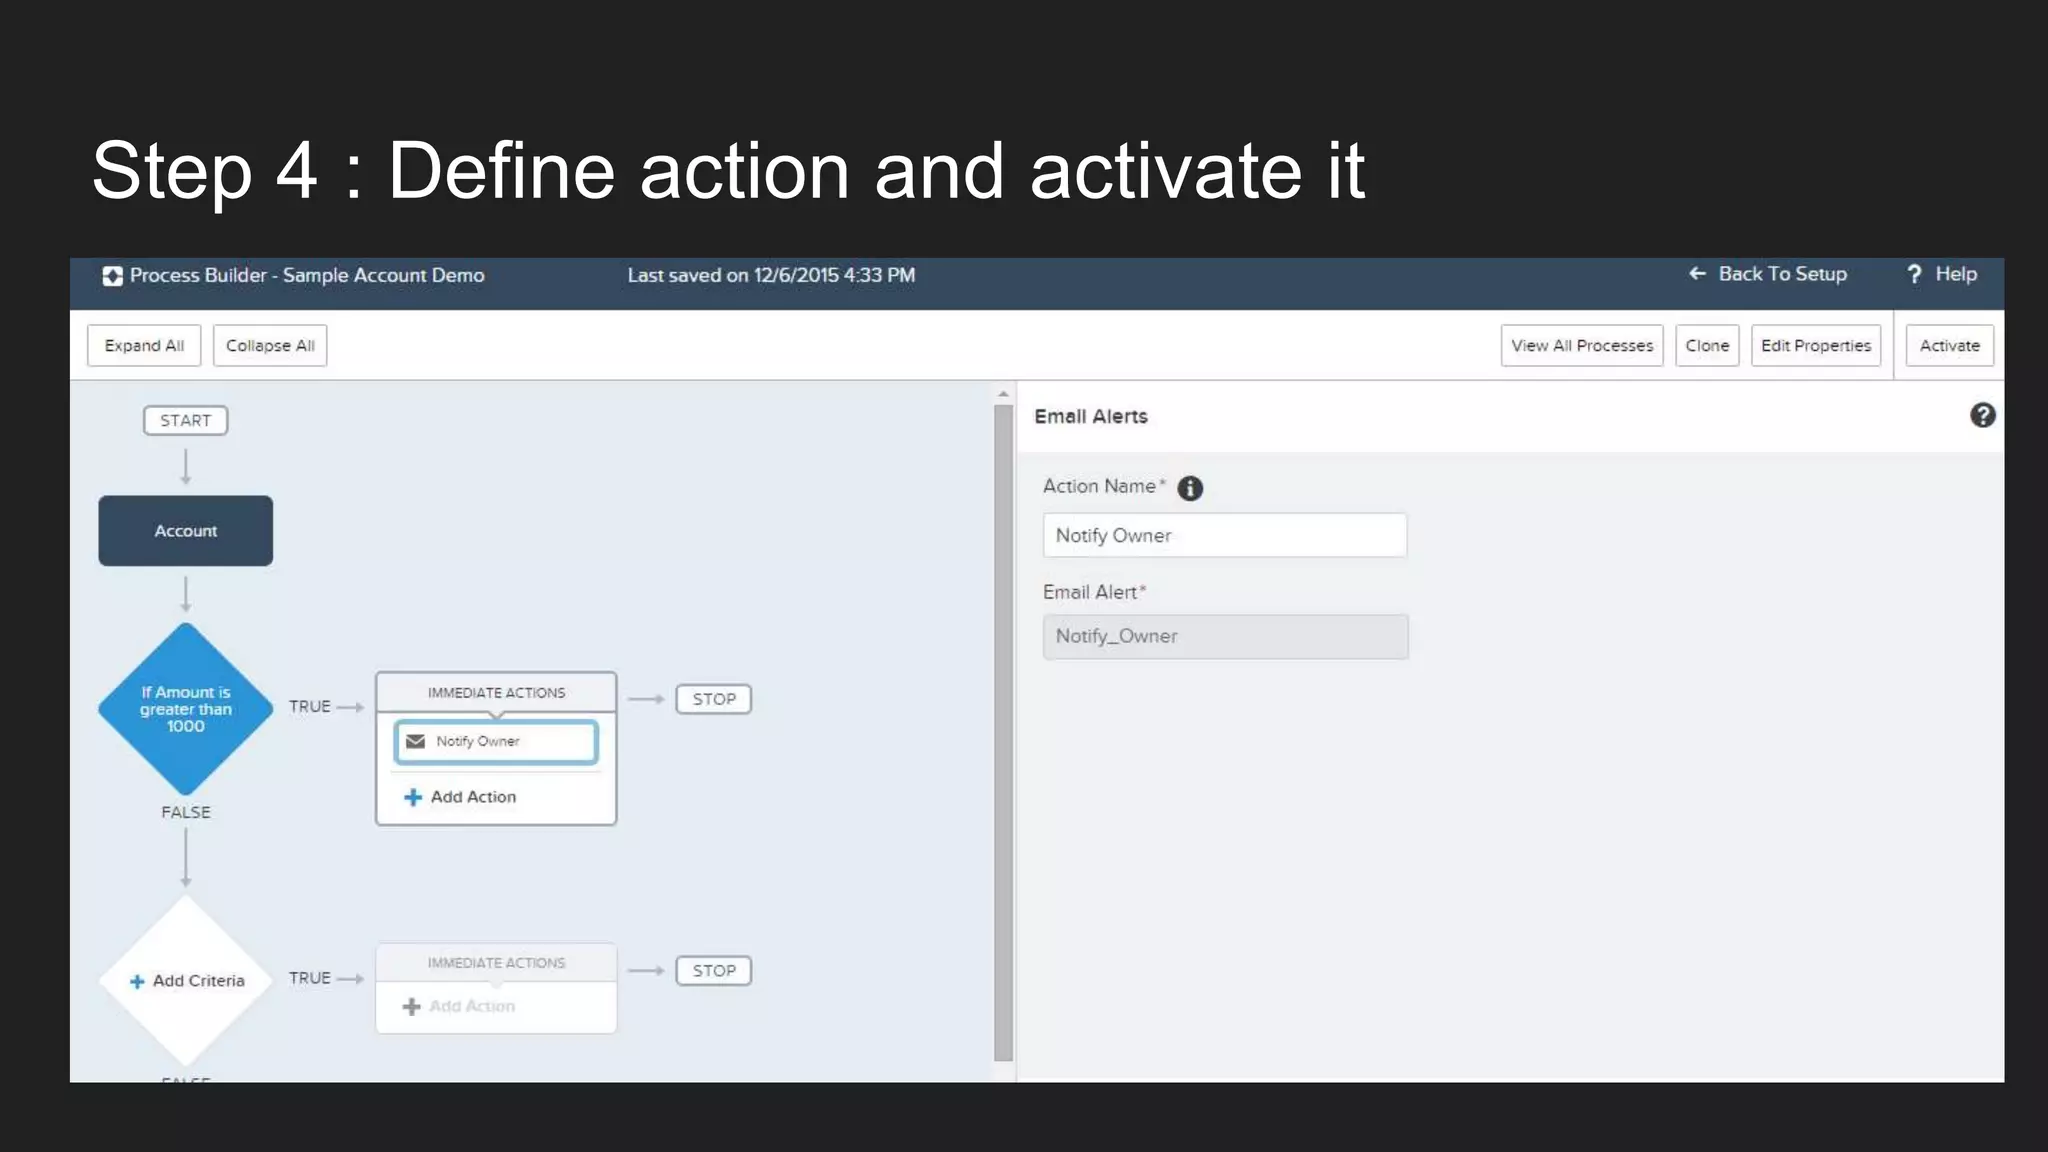Click the TRUE label next to Amount criteria
Screen dimensions: 2048x1152
coord(310,706)
